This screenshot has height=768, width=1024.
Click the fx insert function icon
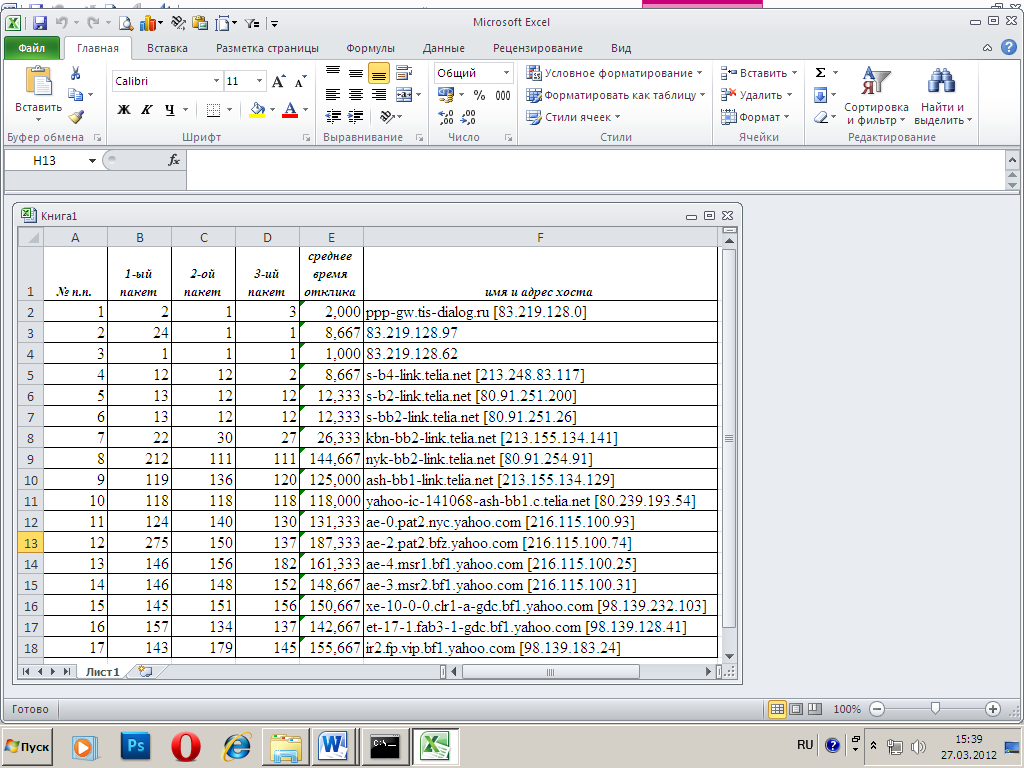pos(174,160)
